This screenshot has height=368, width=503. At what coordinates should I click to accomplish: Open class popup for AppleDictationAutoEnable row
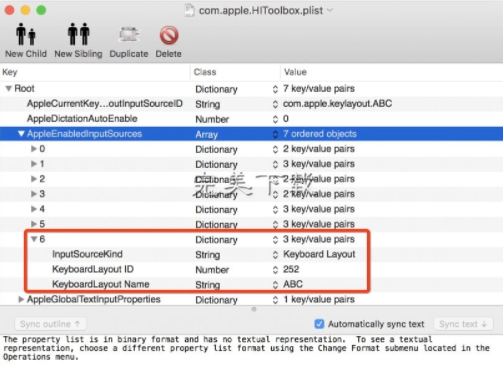275,119
